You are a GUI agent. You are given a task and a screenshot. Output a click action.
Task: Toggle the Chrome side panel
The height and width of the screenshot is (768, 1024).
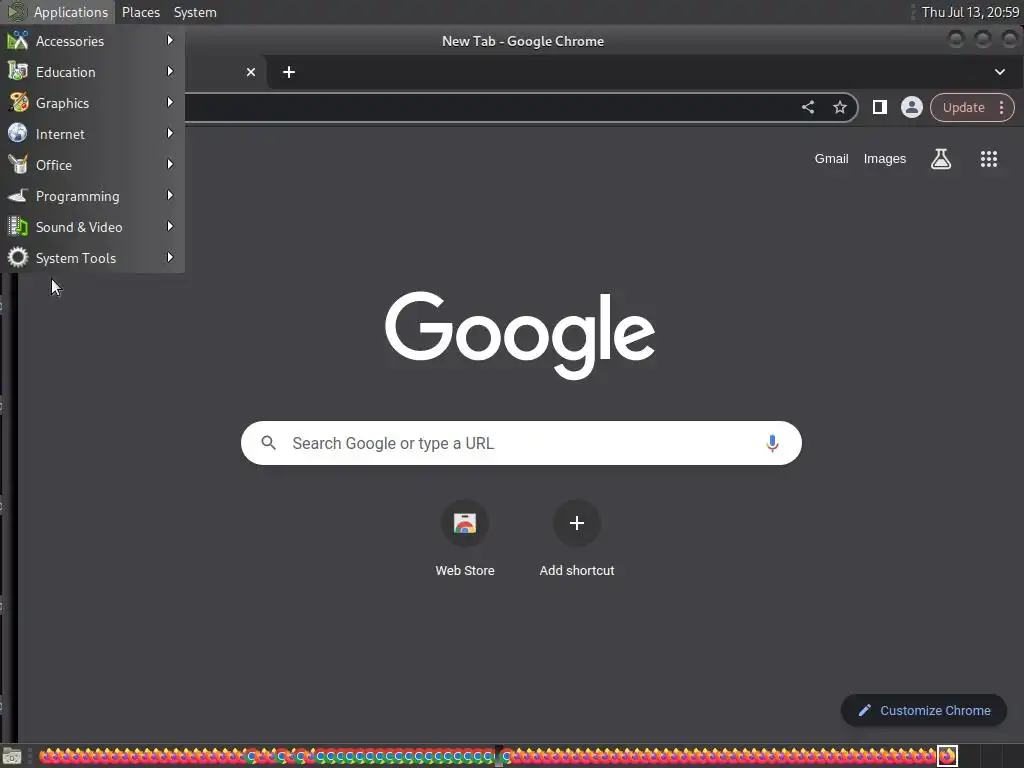pos(880,107)
